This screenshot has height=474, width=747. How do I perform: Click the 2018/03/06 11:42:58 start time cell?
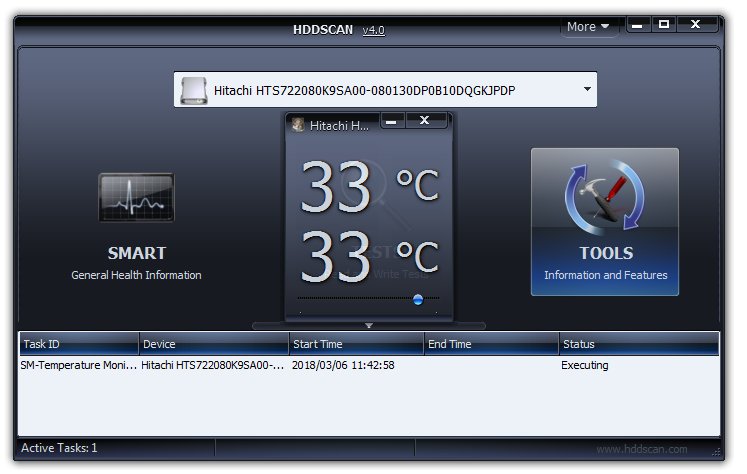tap(343, 365)
